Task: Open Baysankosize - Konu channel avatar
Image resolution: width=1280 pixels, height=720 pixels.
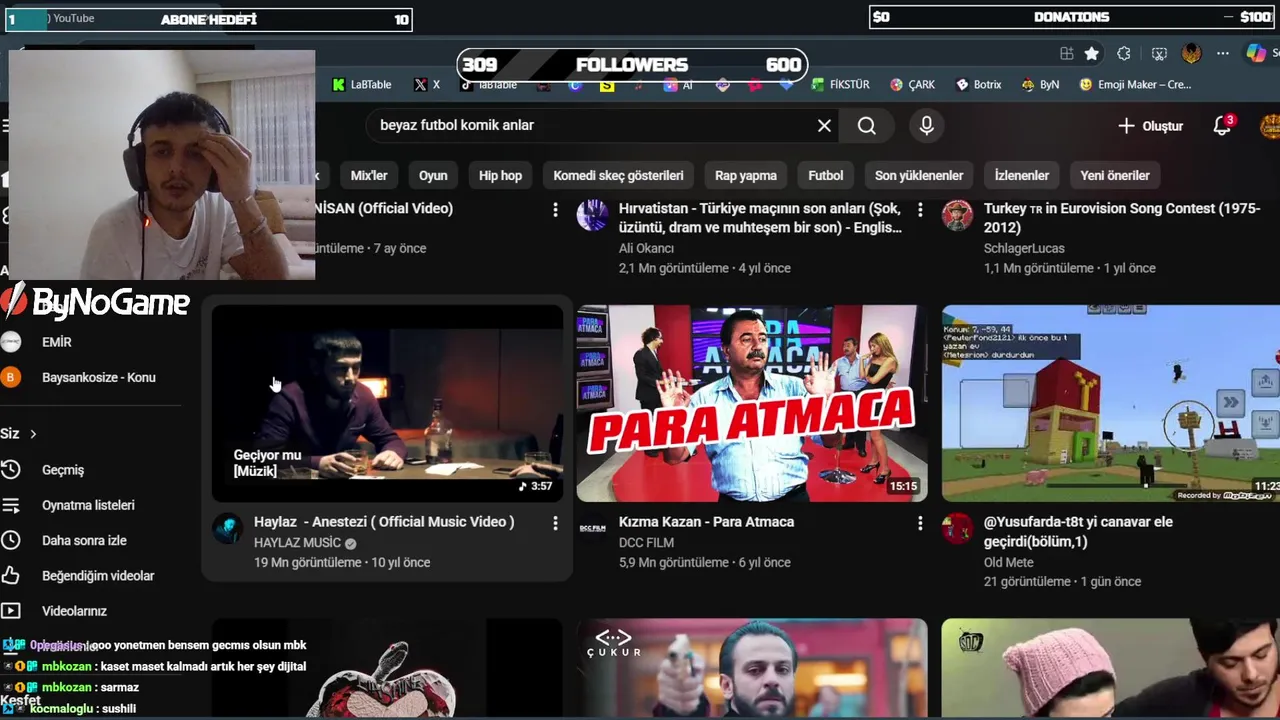Action: pos(11,377)
